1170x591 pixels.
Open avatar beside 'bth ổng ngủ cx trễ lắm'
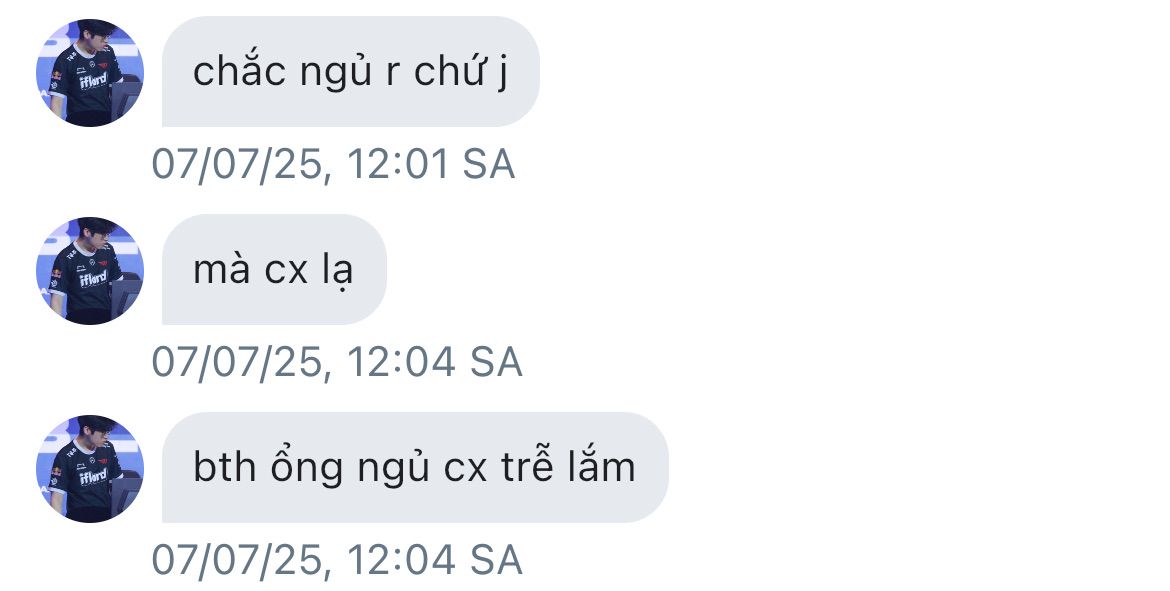(90, 468)
